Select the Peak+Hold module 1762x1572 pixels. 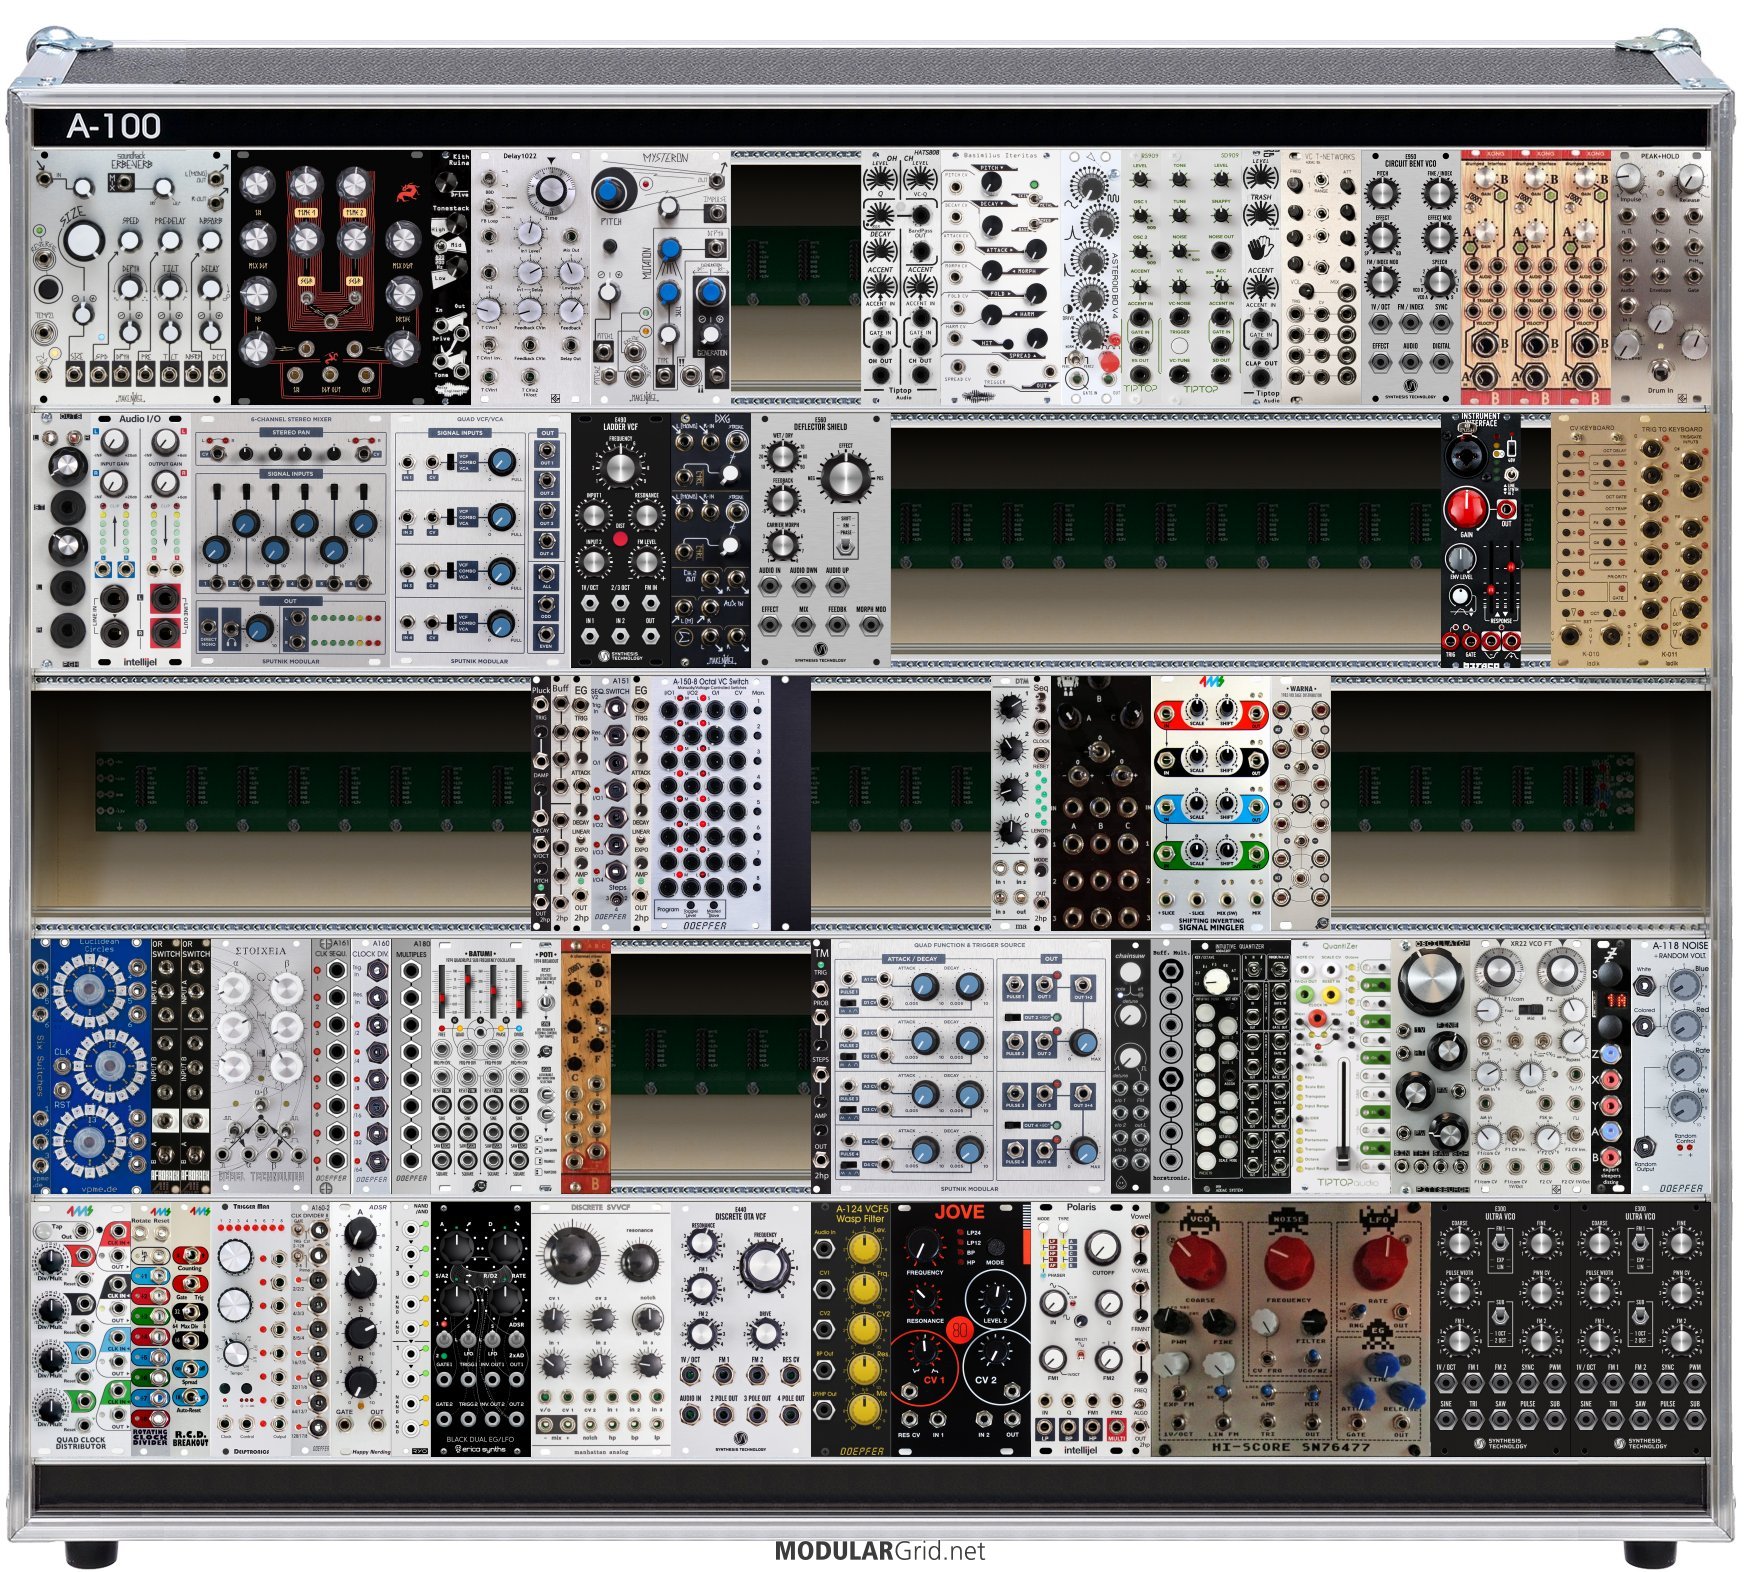click(1660, 277)
